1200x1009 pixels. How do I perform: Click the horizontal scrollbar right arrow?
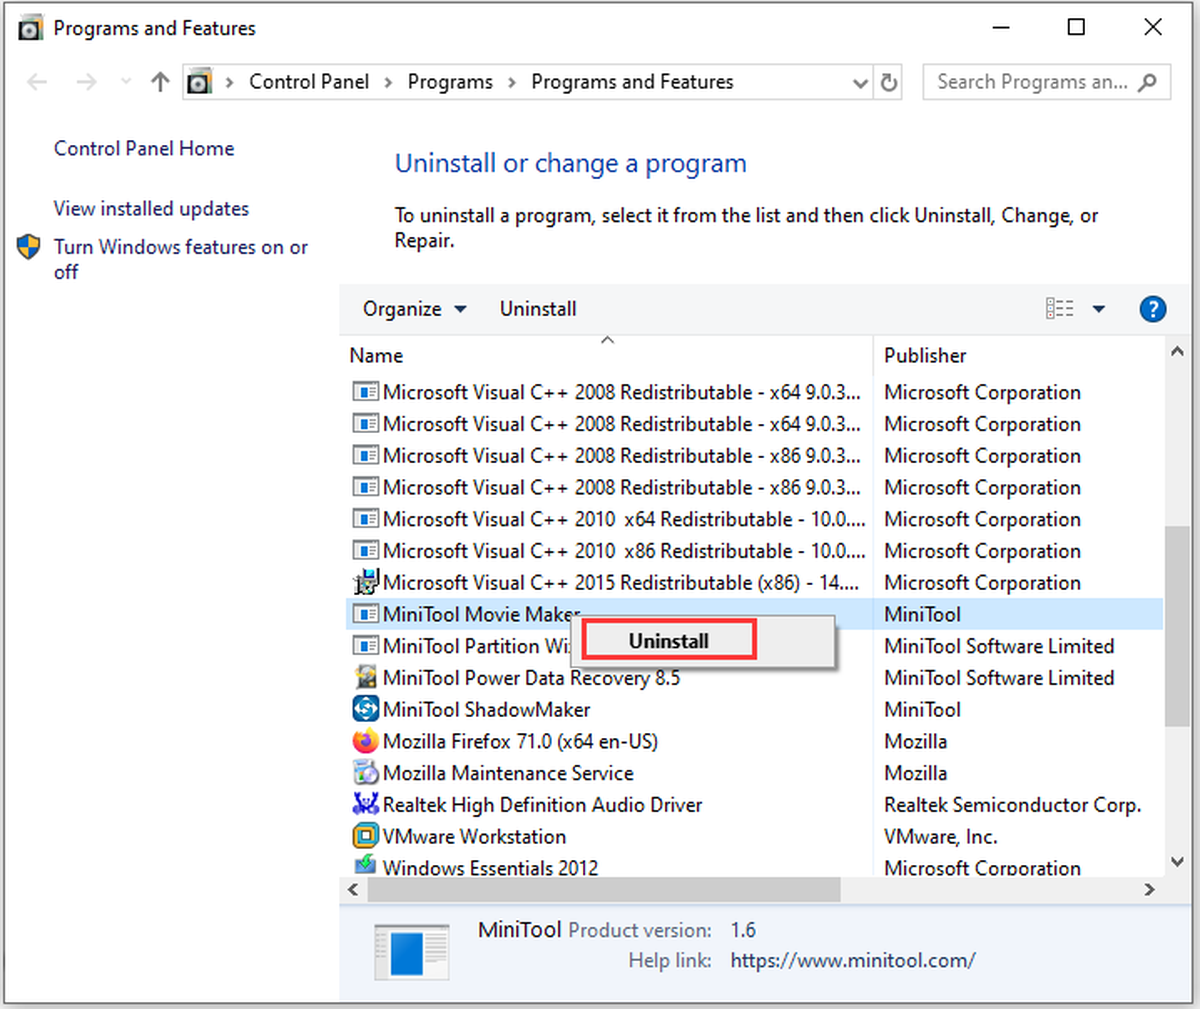click(x=1149, y=888)
